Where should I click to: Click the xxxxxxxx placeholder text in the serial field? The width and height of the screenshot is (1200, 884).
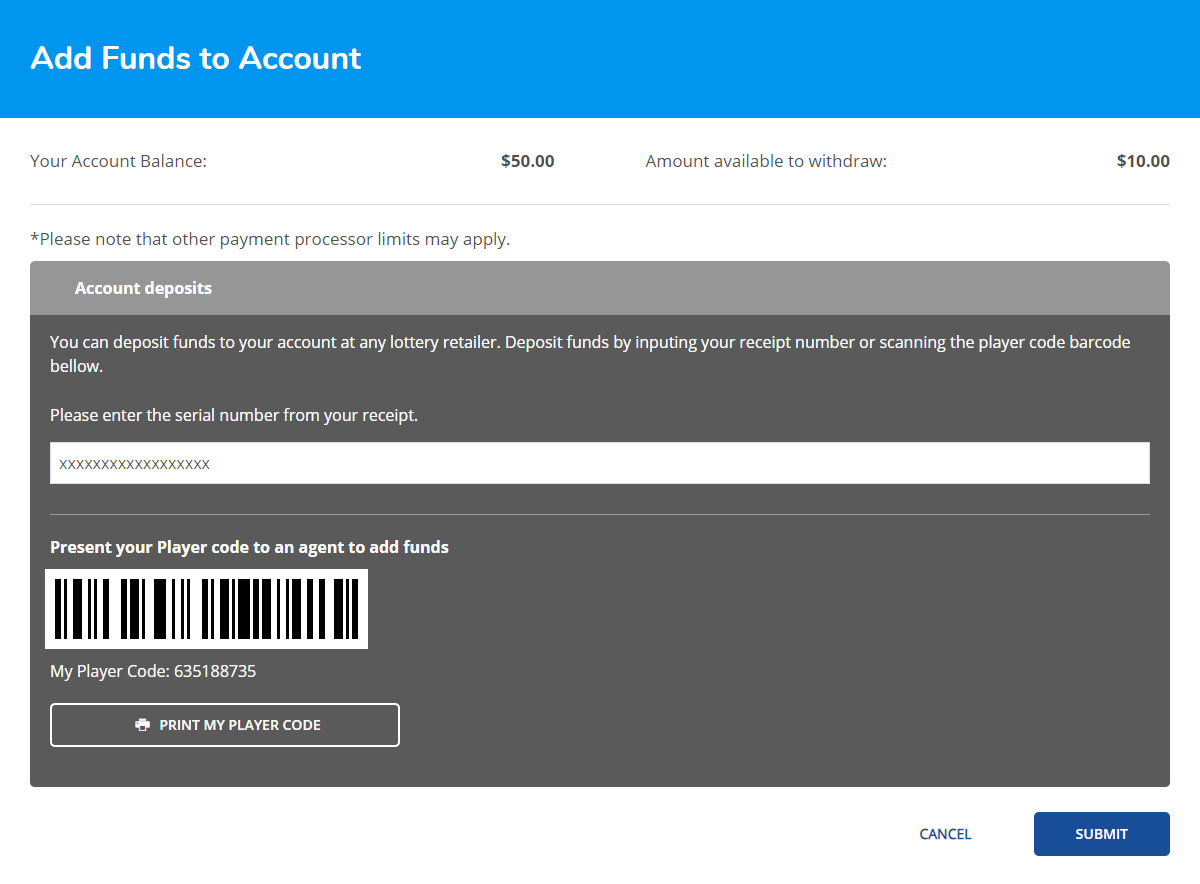(x=134, y=464)
